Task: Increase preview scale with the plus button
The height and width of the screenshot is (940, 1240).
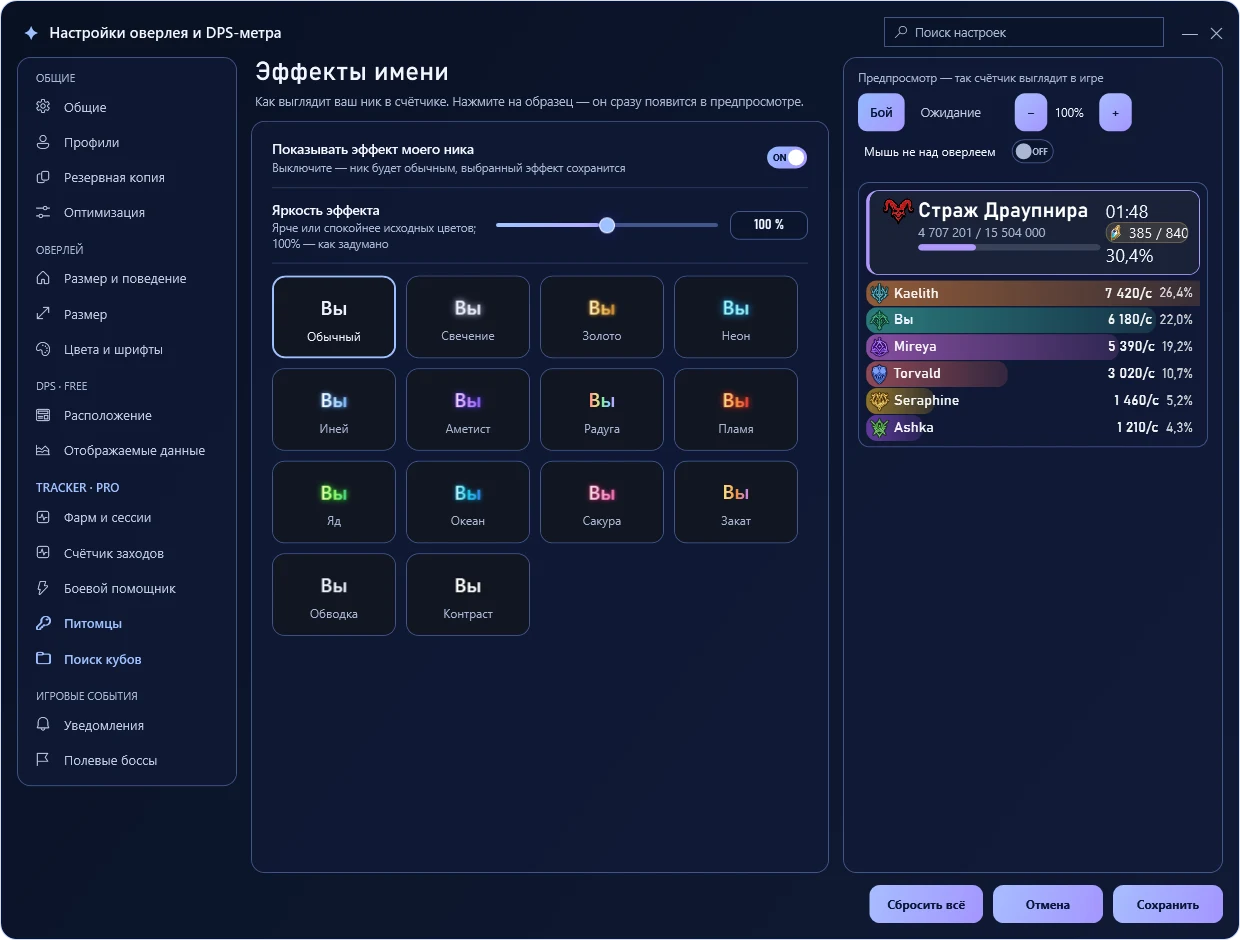Action: coord(1115,113)
